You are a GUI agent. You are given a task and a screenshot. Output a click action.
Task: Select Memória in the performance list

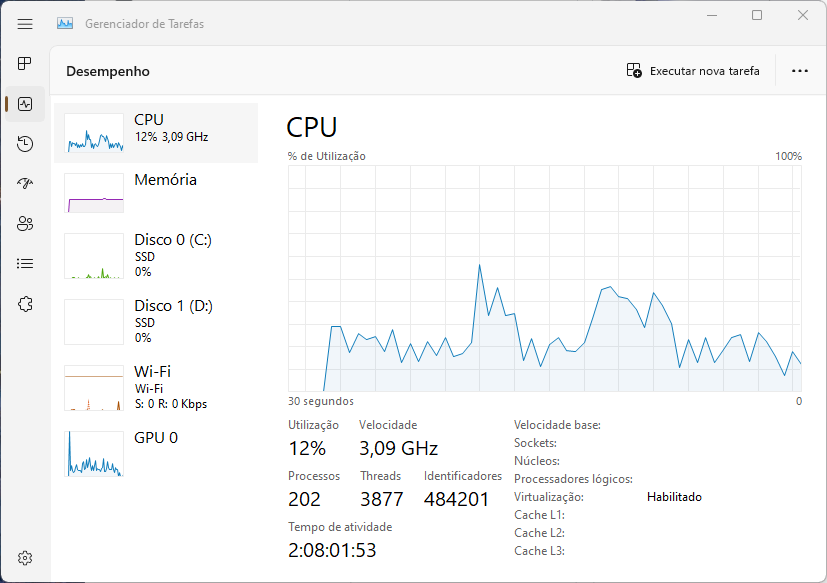156,193
